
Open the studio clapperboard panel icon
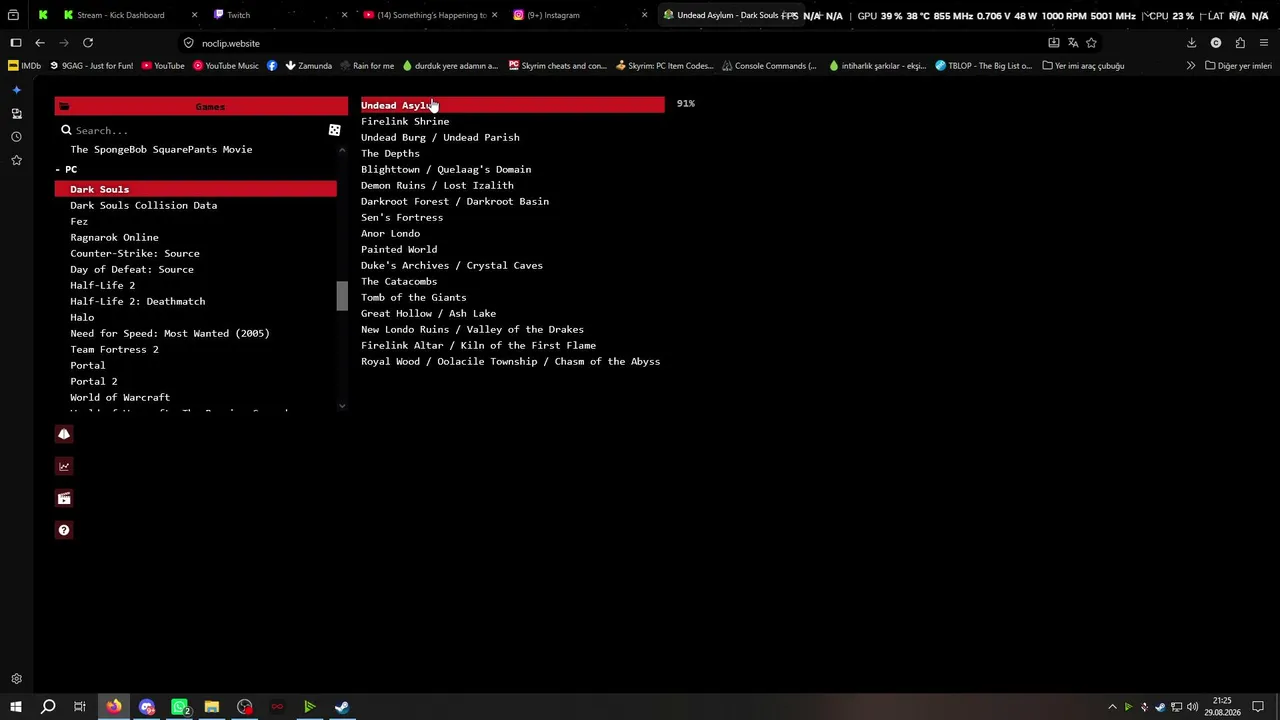coord(64,498)
